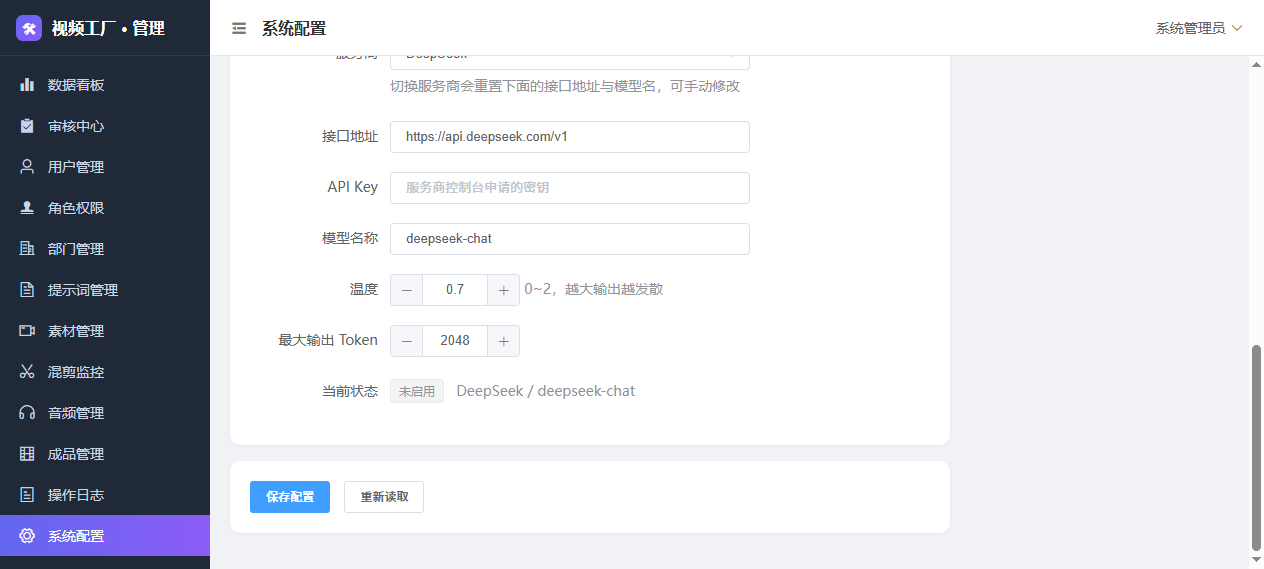Click the 提示词管理 document icon
Screen dimensions: 1264x569
[x=27, y=290]
